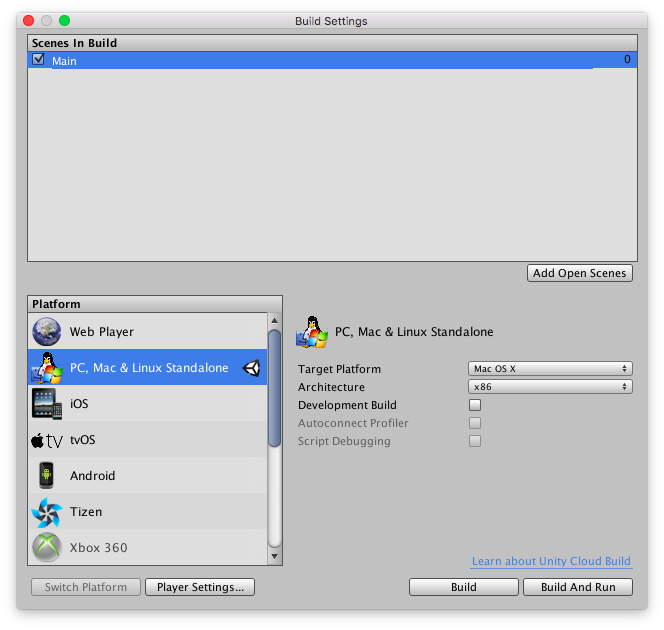Click the platform list scrollbar thumb

(x=274, y=388)
